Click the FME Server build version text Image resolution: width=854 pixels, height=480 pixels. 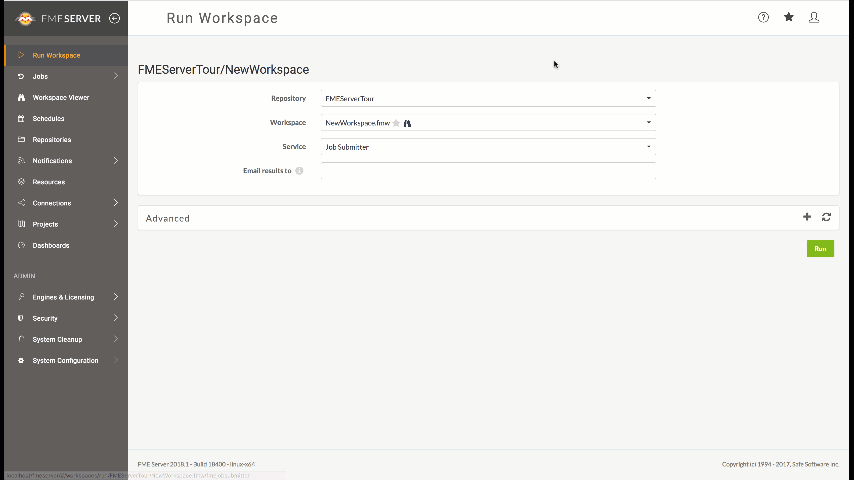(196, 464)
